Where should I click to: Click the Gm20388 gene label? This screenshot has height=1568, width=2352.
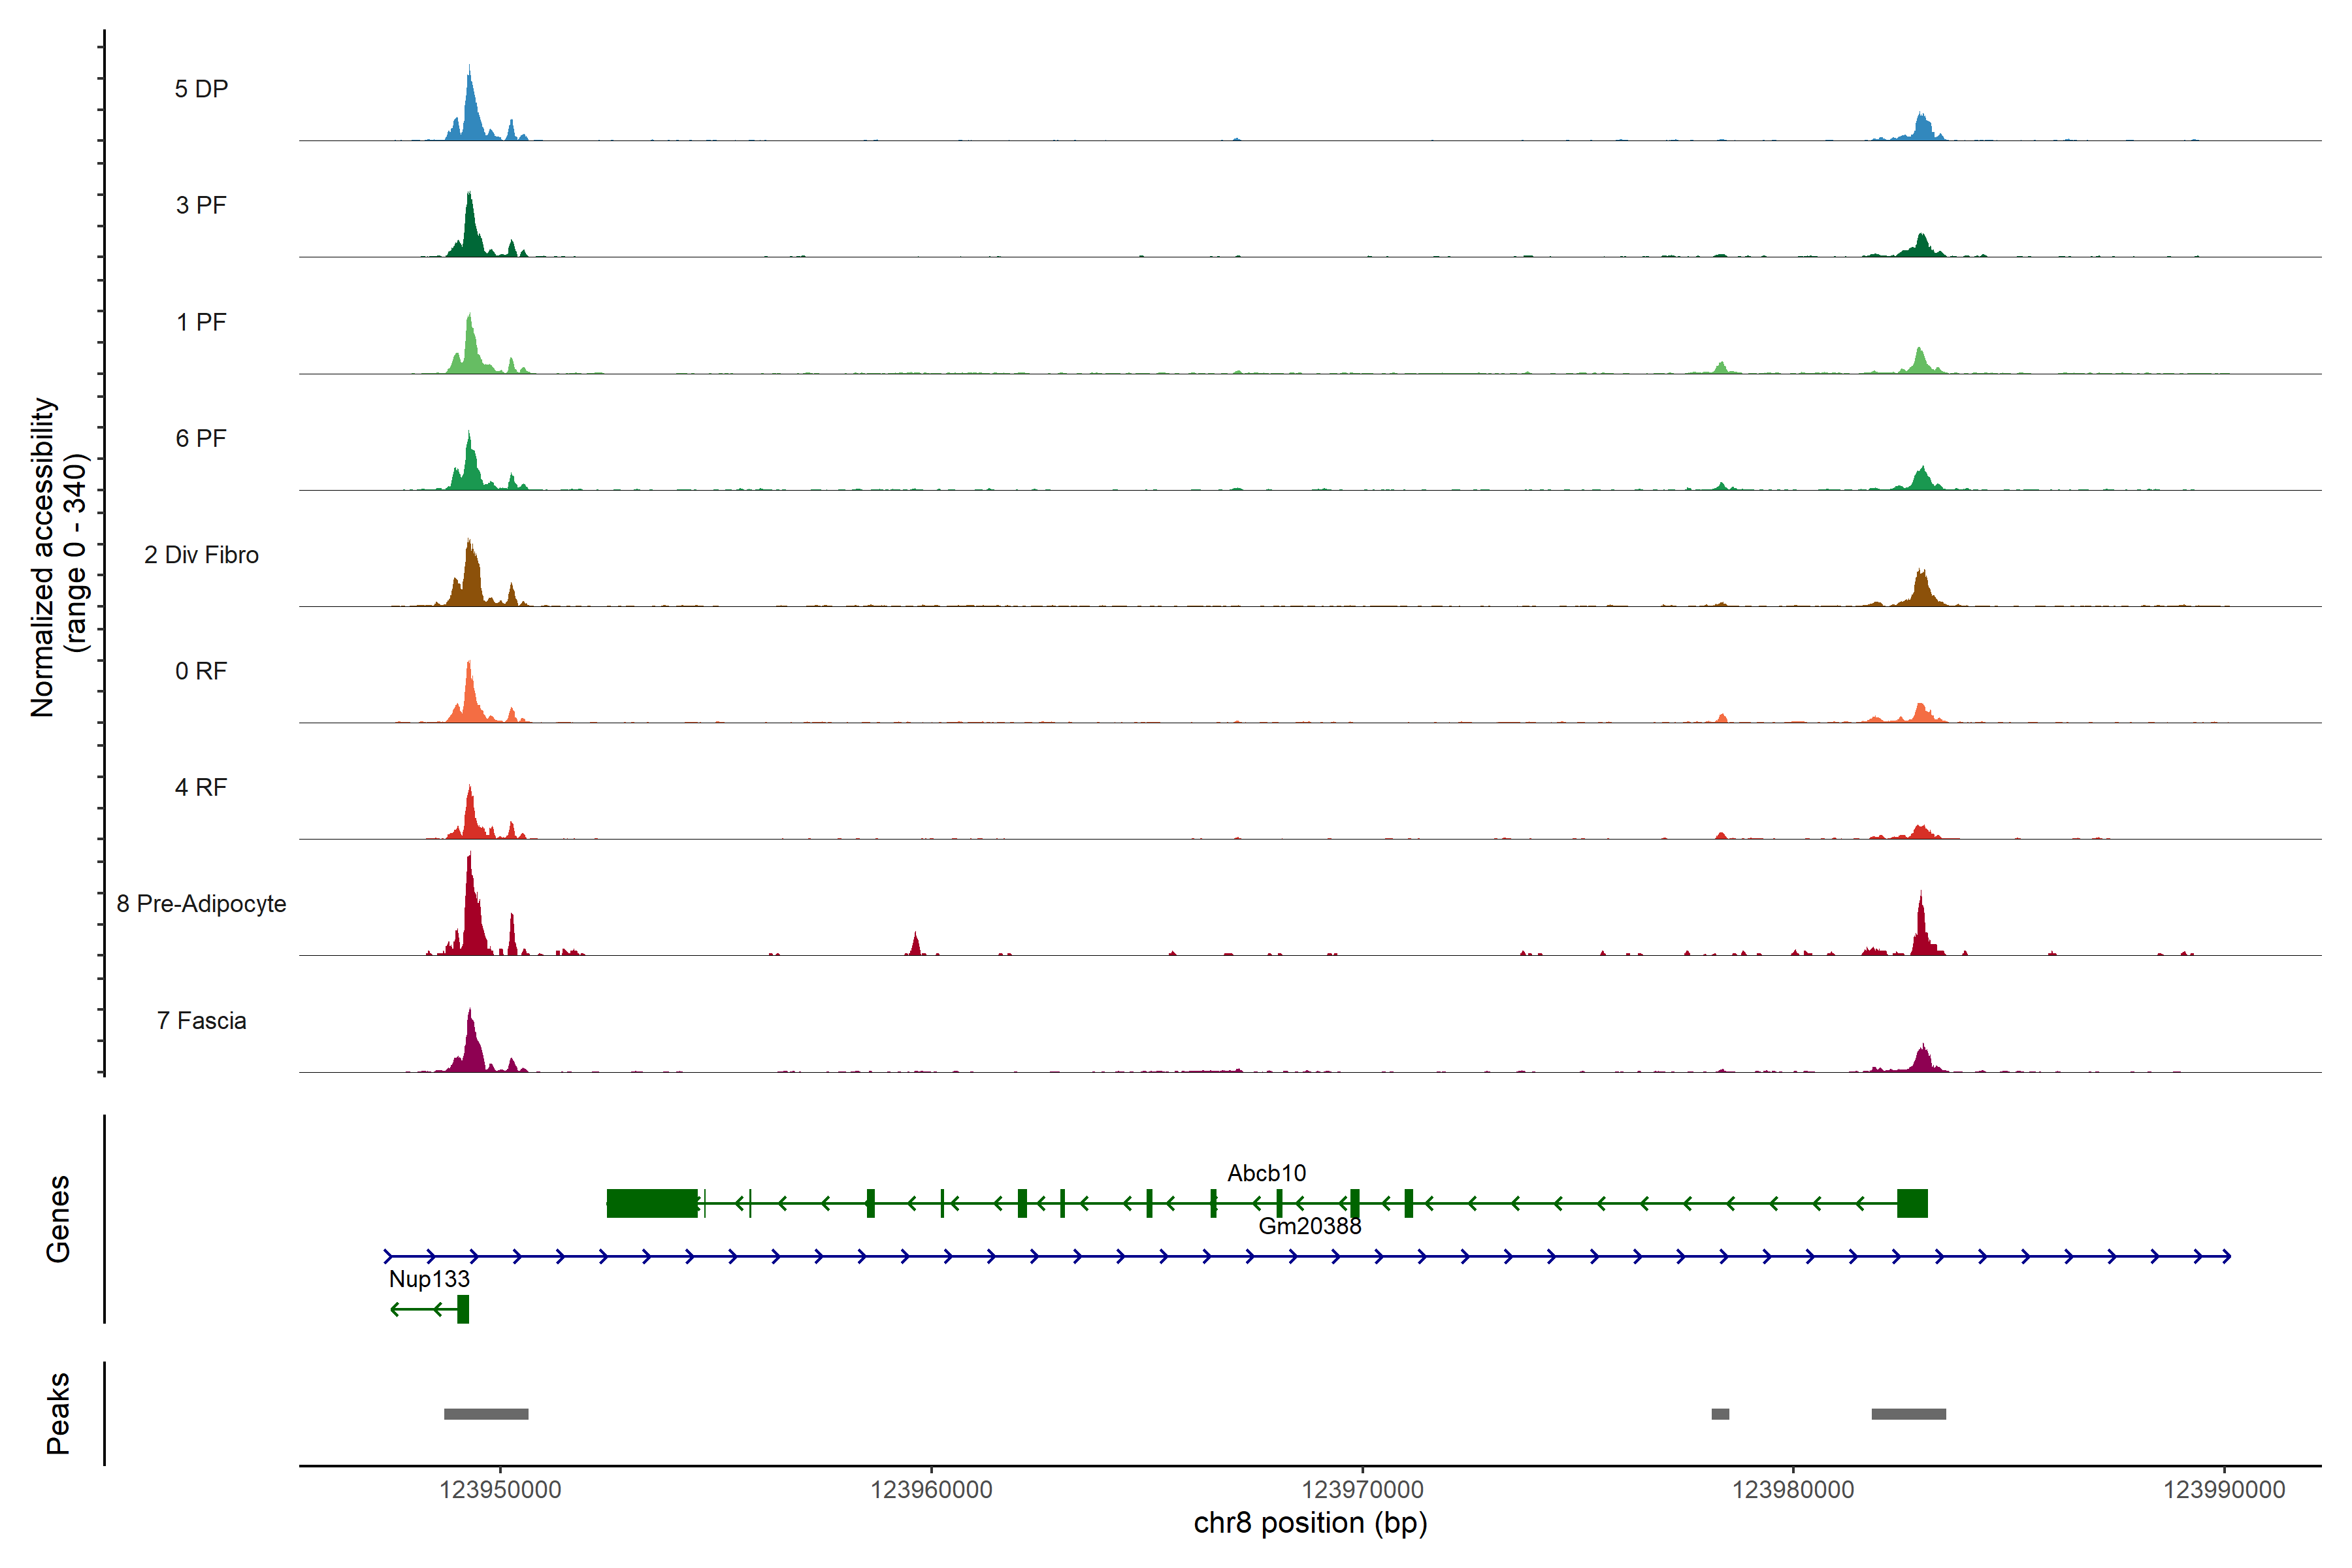pyautogui.click(x=1309, y=1227)
